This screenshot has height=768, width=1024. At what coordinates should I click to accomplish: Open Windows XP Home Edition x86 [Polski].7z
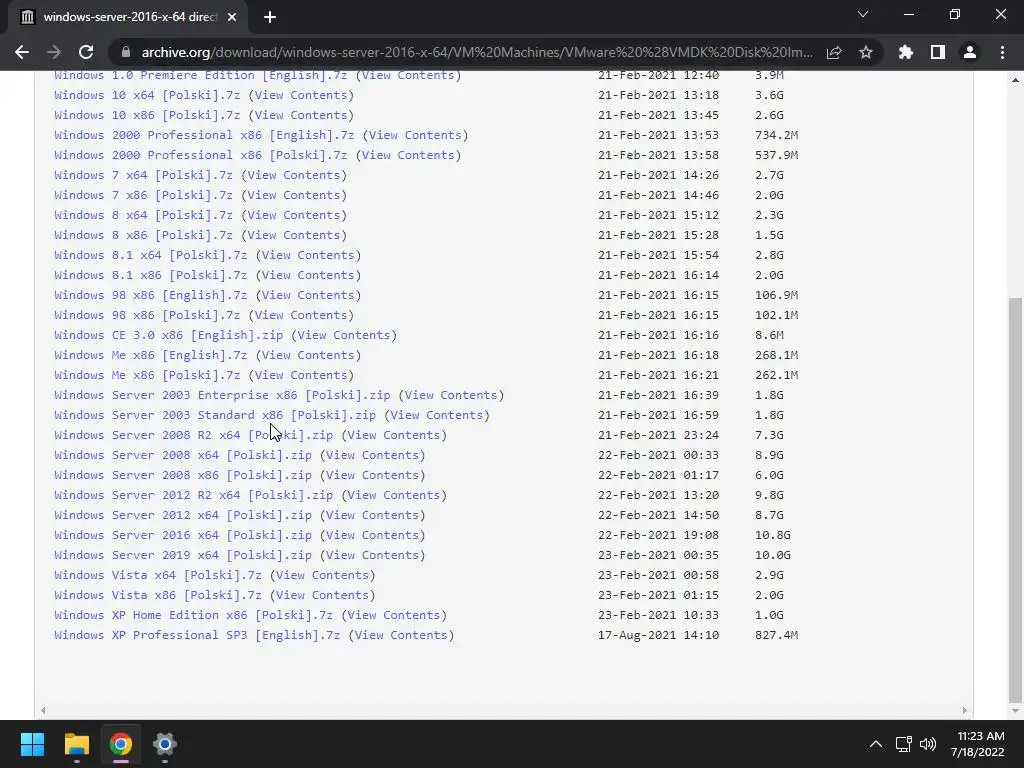[x=193, y=615]
